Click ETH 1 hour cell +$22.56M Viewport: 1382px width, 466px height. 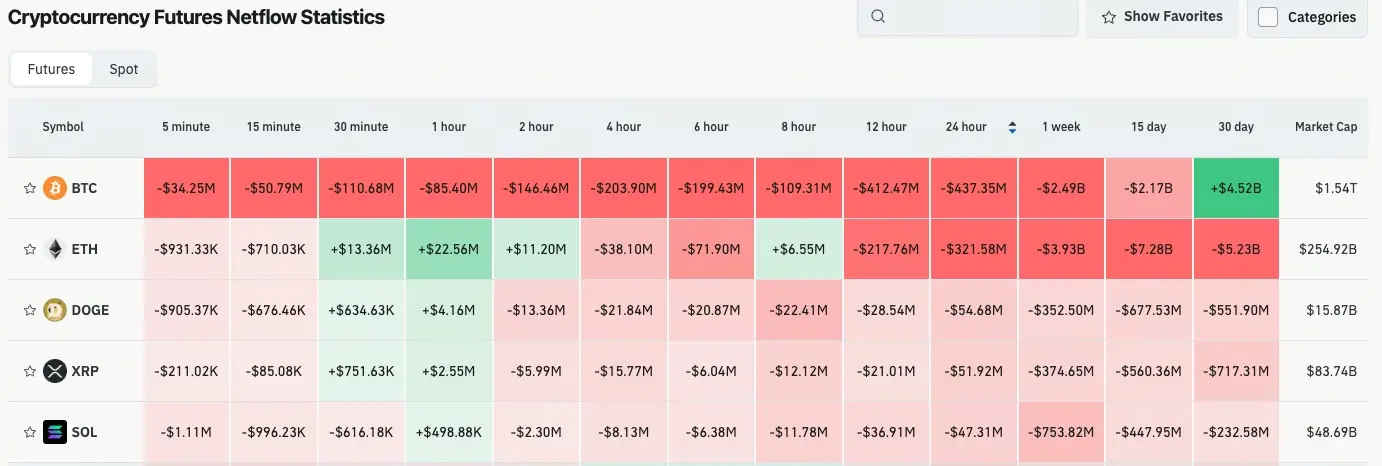pyautogui.click(x=449, y=249)
